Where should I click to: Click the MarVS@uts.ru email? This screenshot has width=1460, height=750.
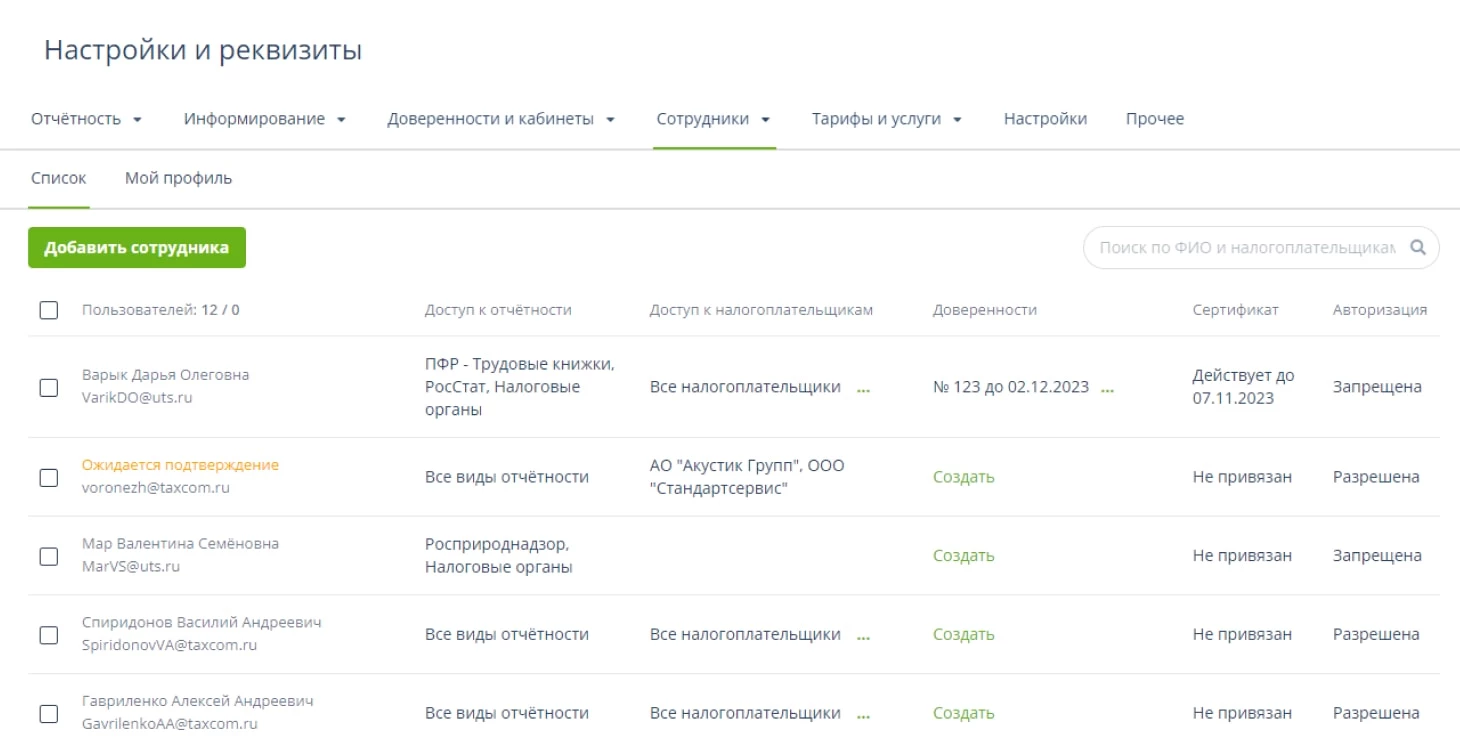pyautogui.click(x=130, y=566)
